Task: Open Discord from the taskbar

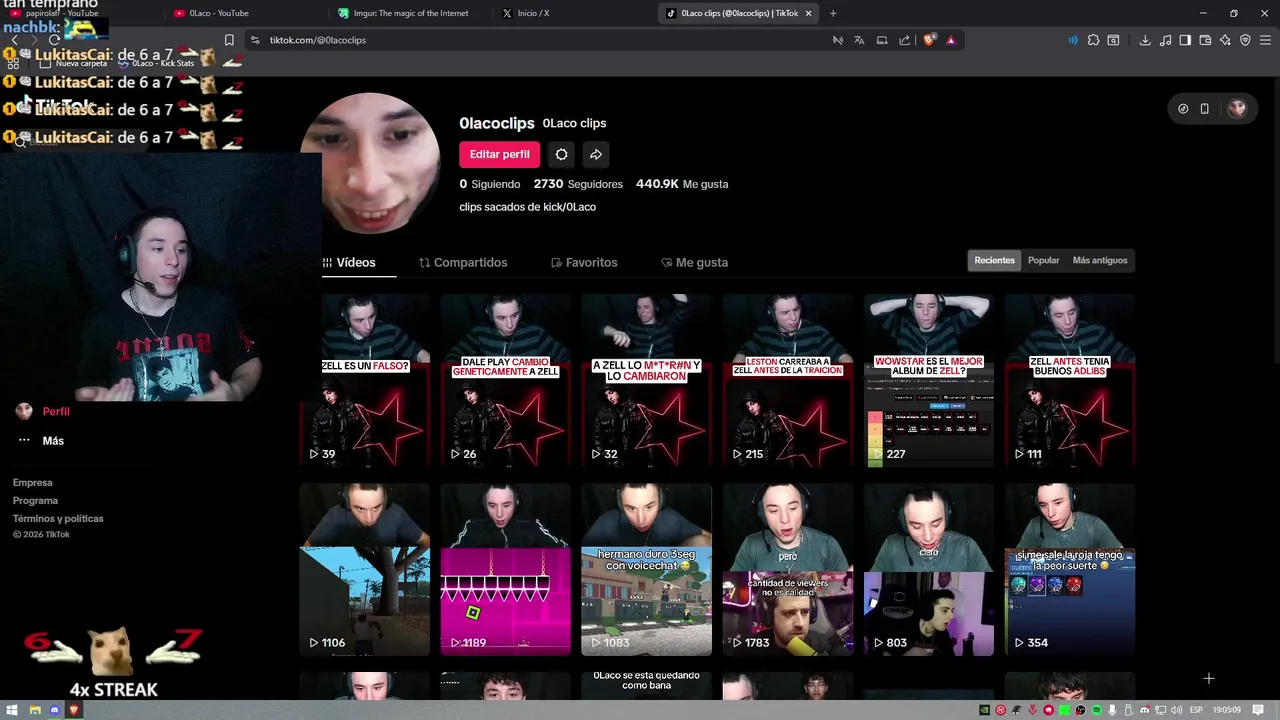Action: tap(54, 710)
